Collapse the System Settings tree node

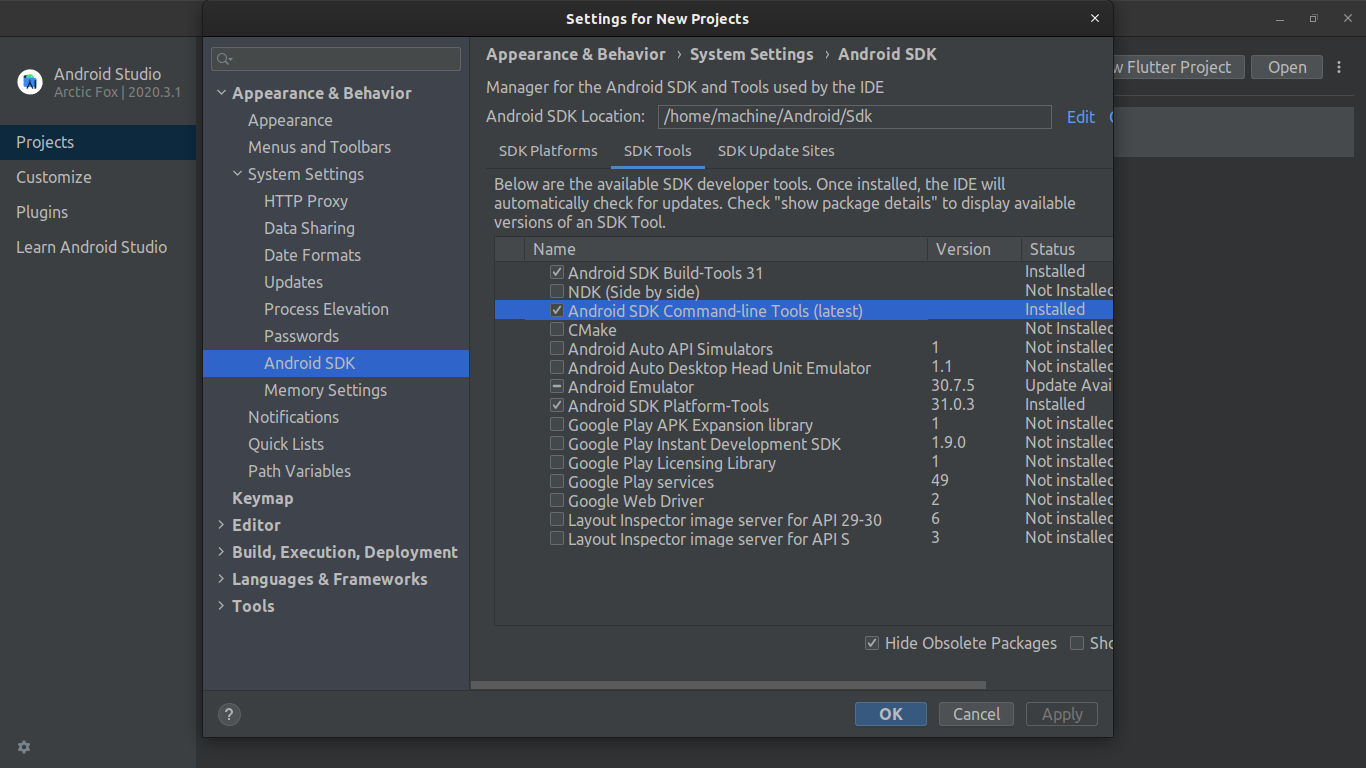[x=237, y=174]
